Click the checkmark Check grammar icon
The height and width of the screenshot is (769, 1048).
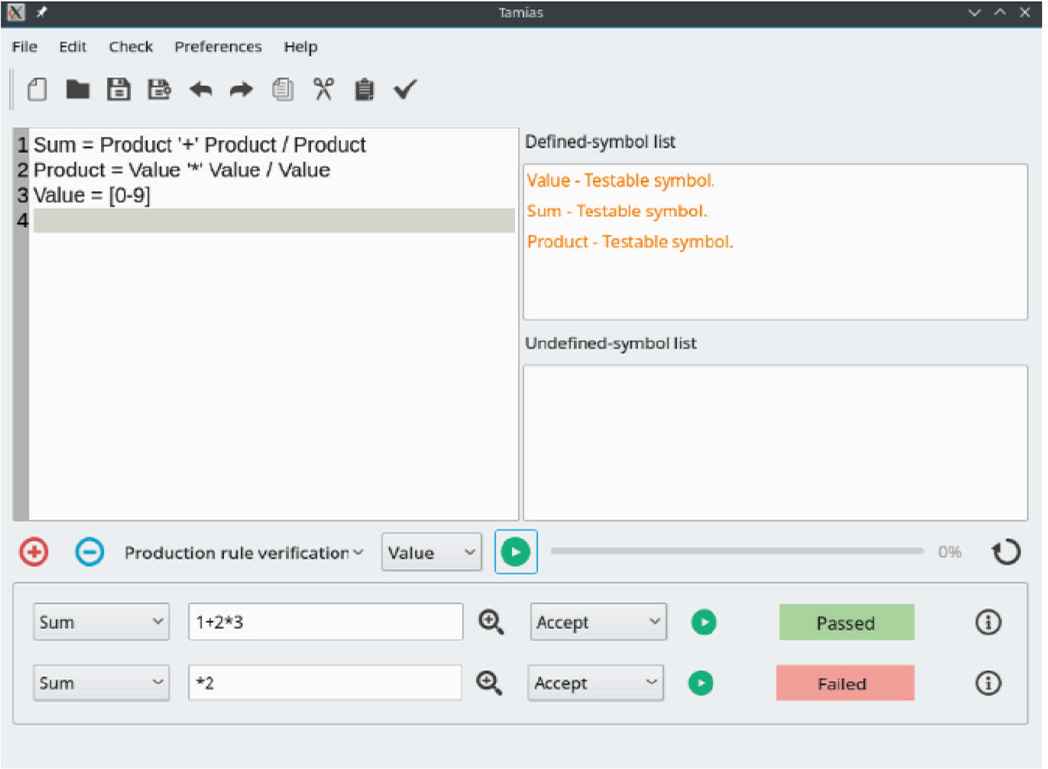pyautogui.click(x=404, y=90)
